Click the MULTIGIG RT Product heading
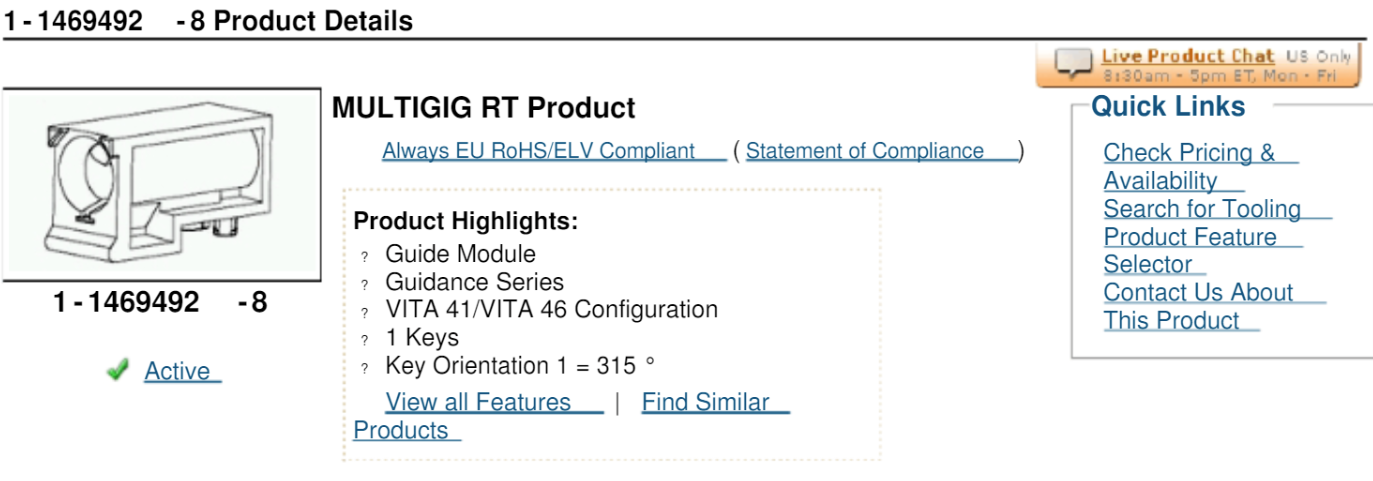 [x=483, y=108]
